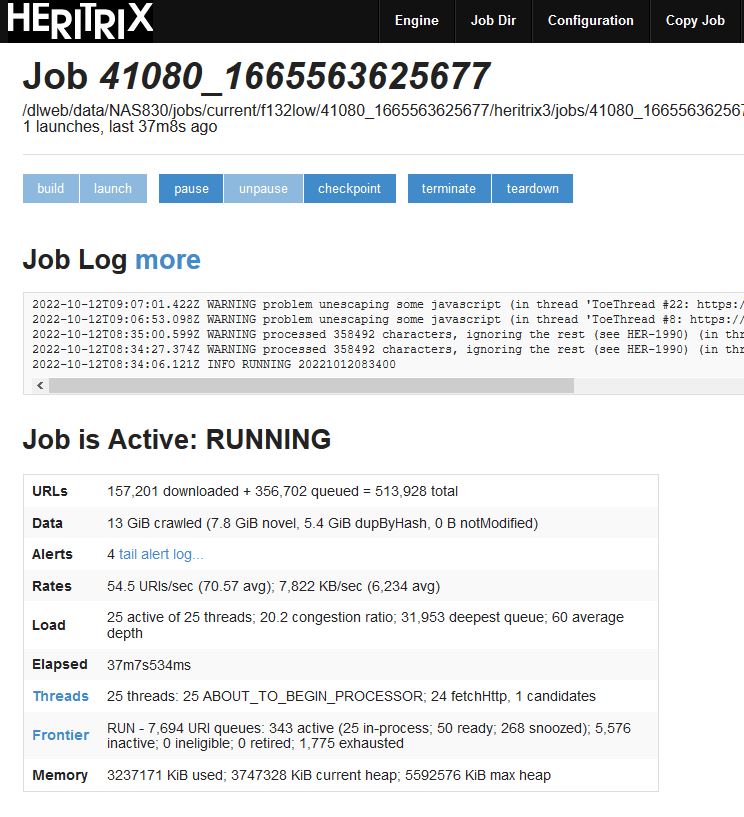Open the Job Dir menu item
Screen dimensions: 744x817
click(x=493, y=21)
